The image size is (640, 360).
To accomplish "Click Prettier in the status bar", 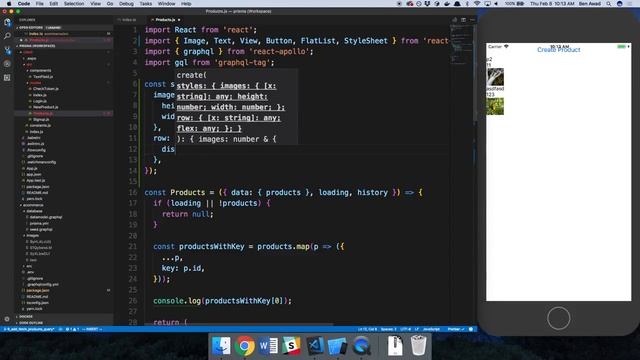I will pyautogui.click(x=456, y=329).
